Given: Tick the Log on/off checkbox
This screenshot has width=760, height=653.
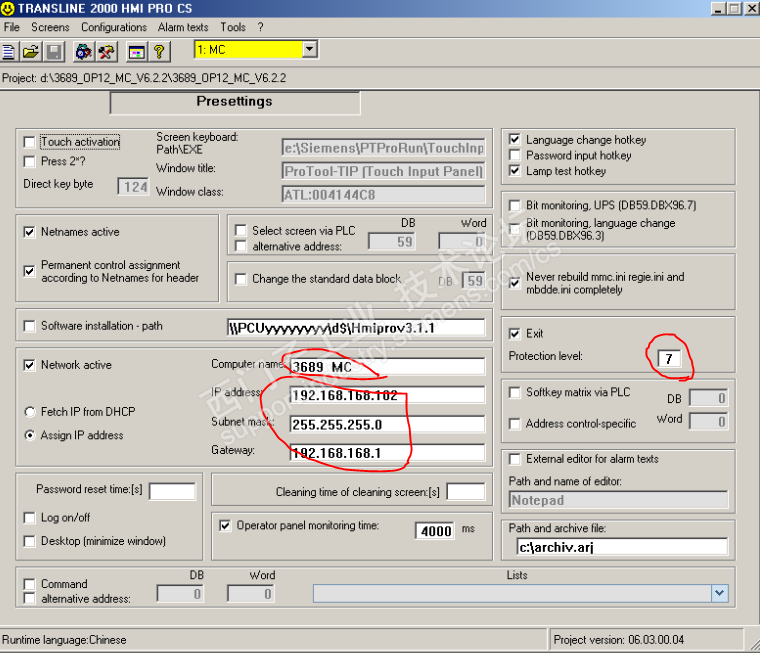Looking at the screenshot, I should coord(30,518).
